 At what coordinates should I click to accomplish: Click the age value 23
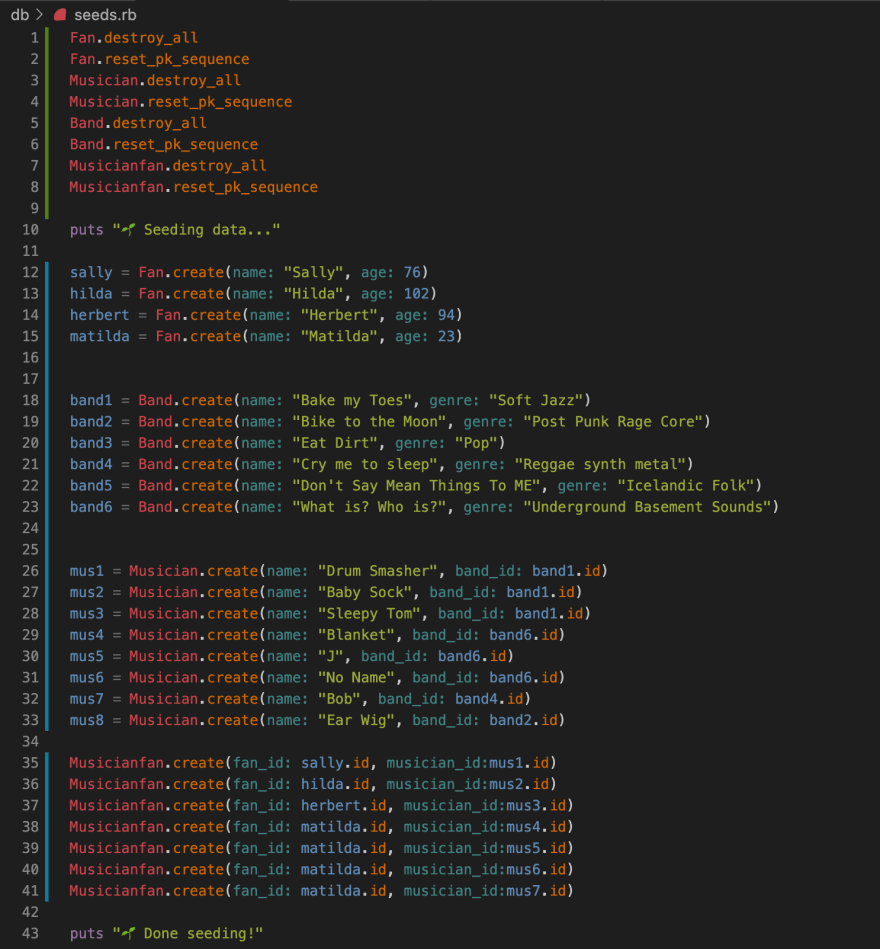click(x=446, y=336)
